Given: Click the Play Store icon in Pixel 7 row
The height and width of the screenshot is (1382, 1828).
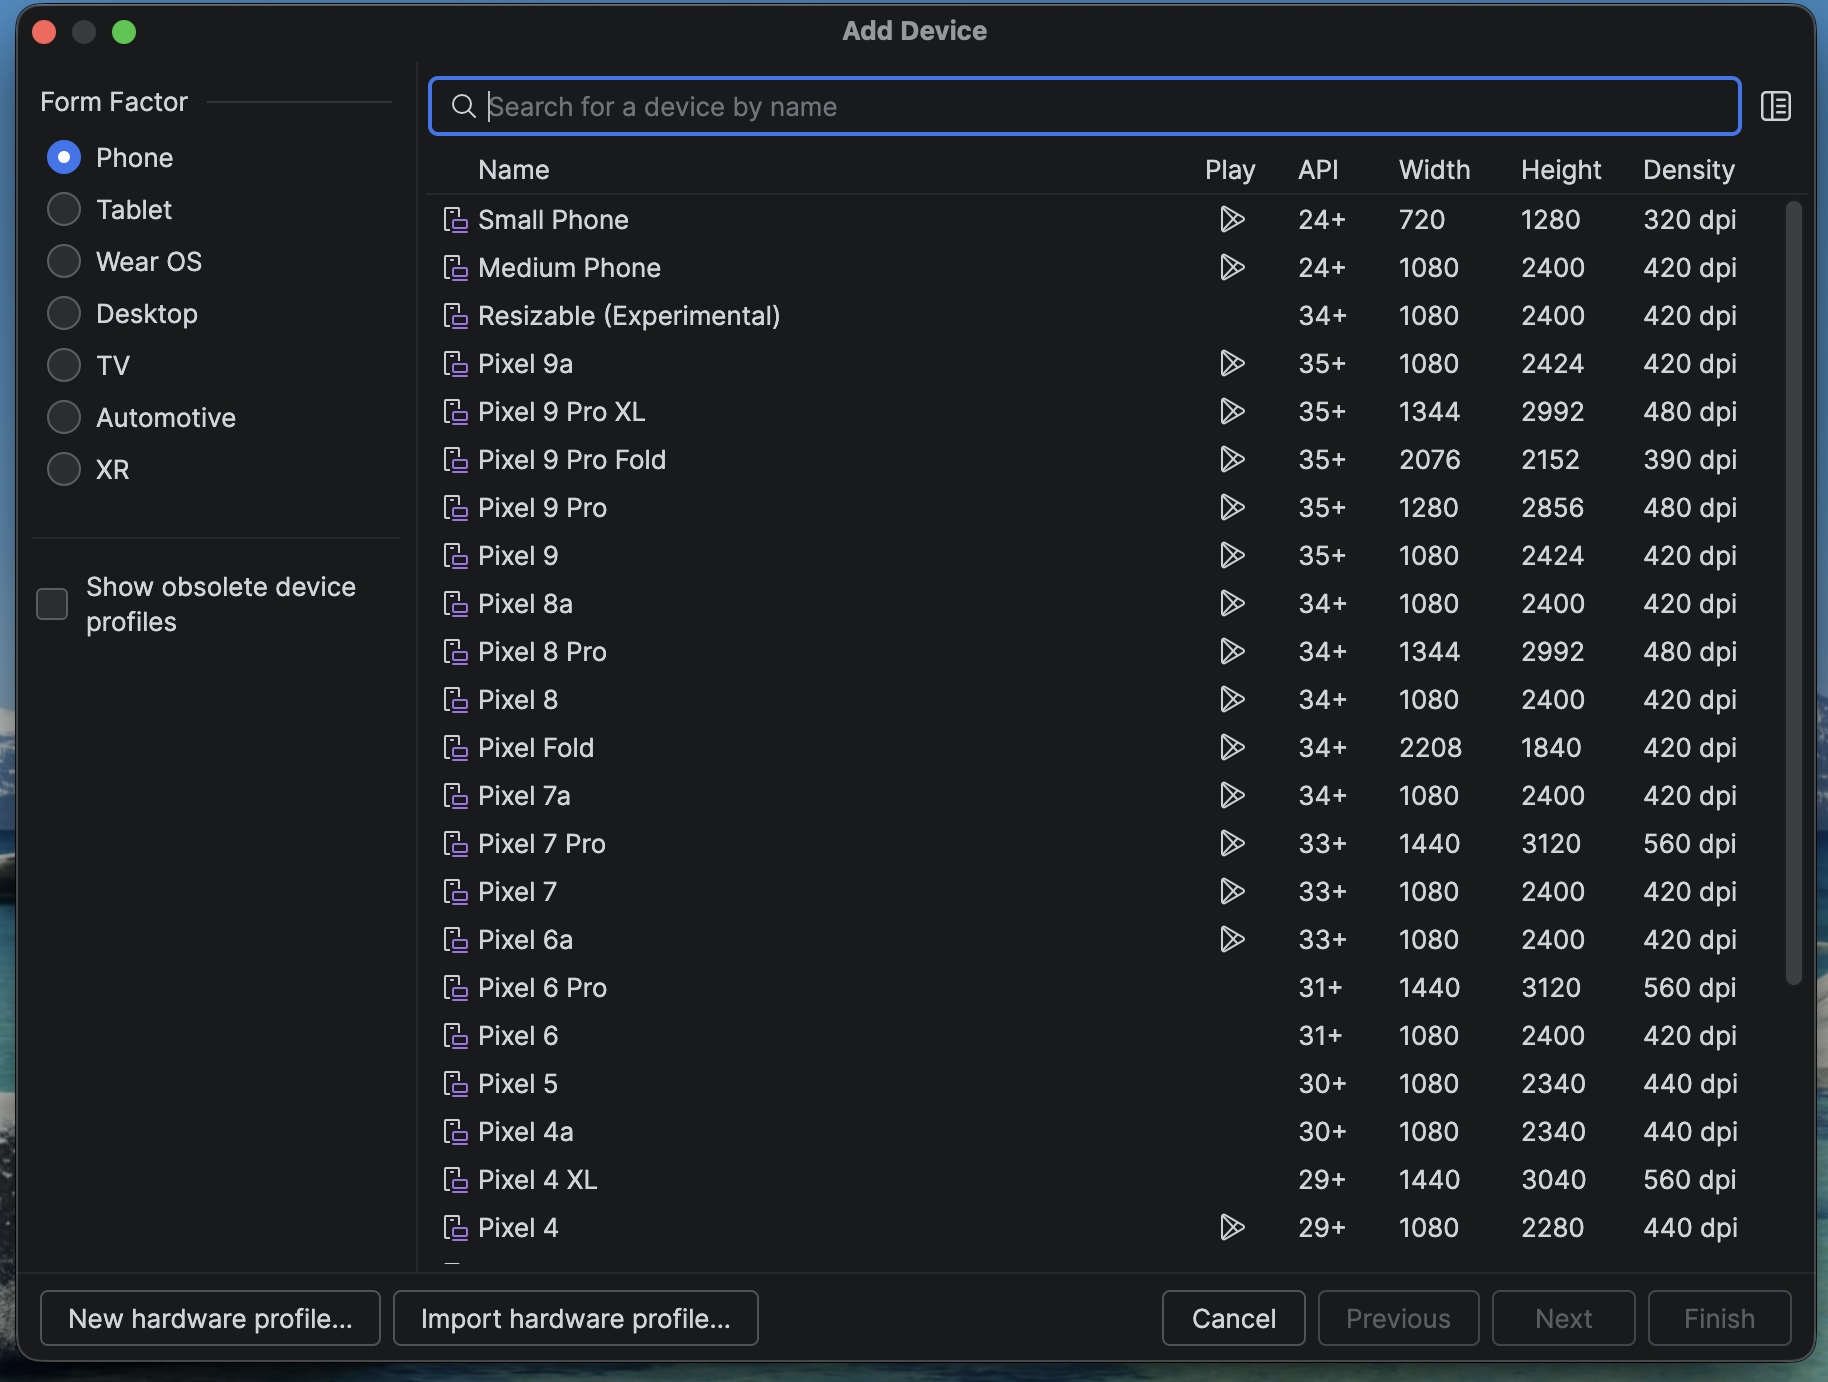Looking at the screenshot, I should (x=1231, y=892).
